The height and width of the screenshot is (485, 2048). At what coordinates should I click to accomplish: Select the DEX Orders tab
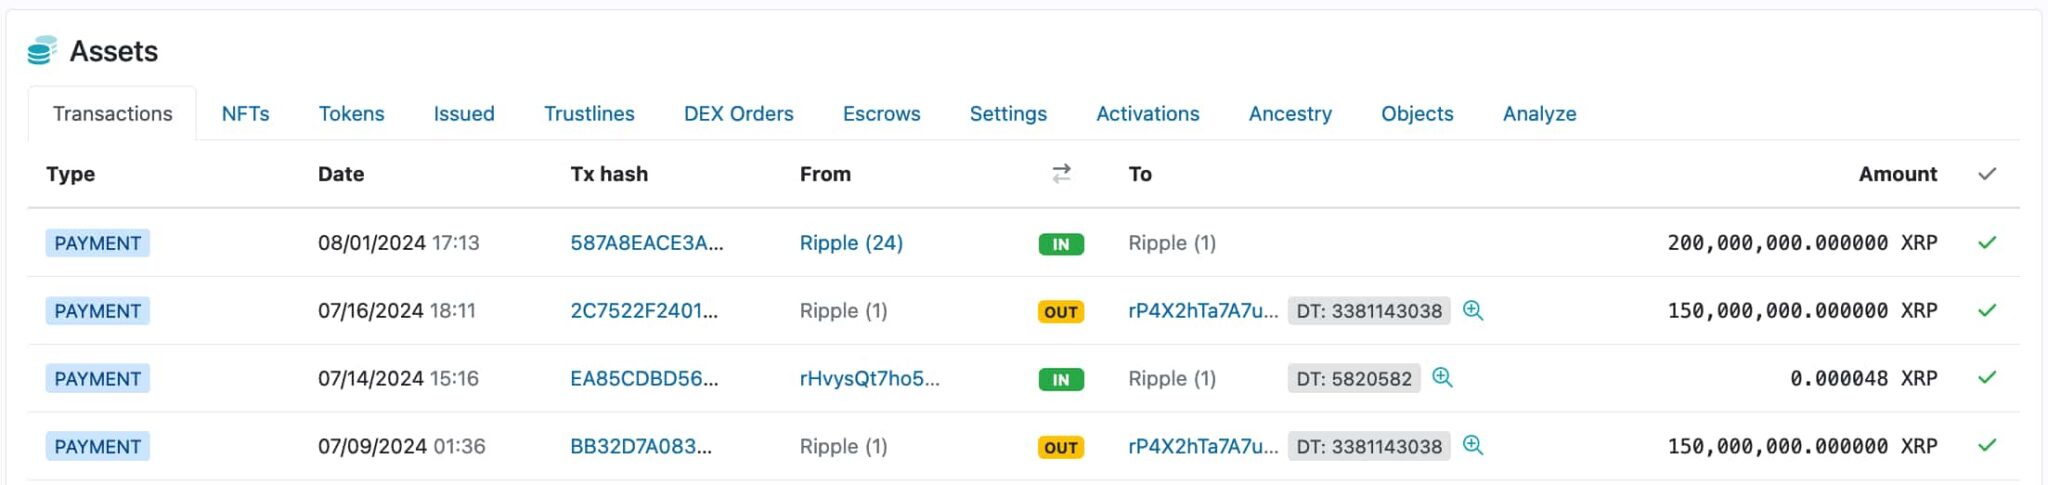(x=738, y=114)
